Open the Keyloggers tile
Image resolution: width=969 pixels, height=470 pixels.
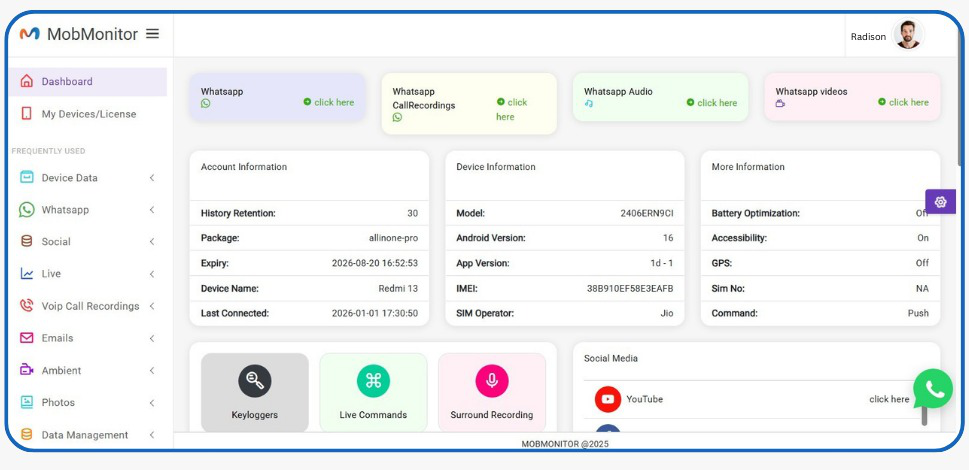click(x=255, y=392)
